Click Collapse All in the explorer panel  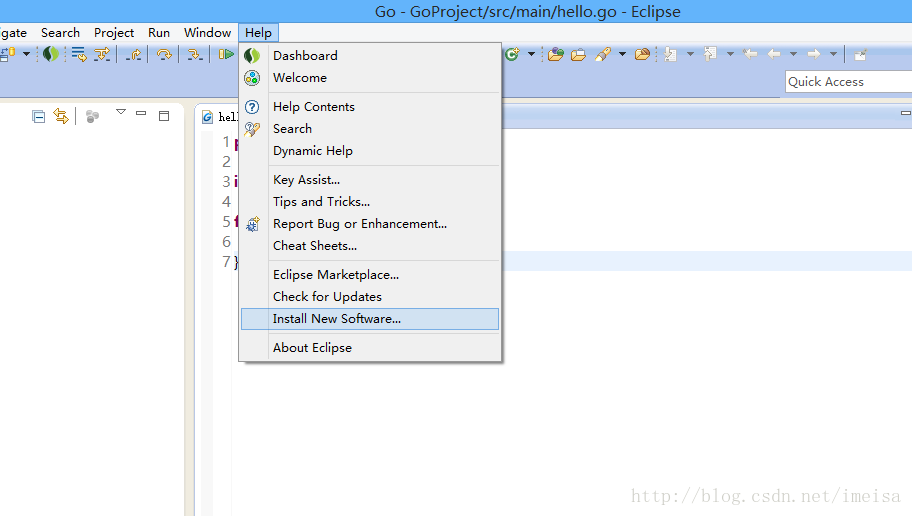coord(38,116)
